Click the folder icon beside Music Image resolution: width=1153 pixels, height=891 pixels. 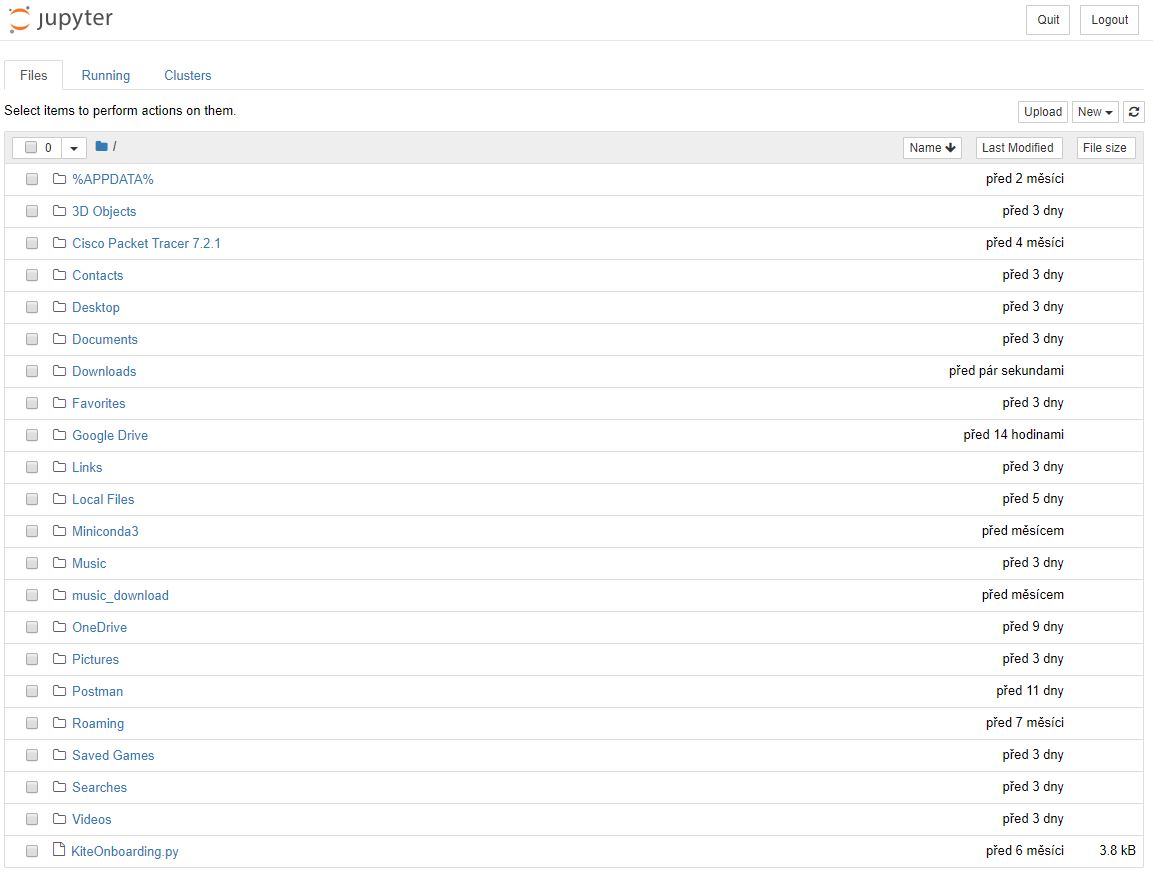[x=60, y=562]
